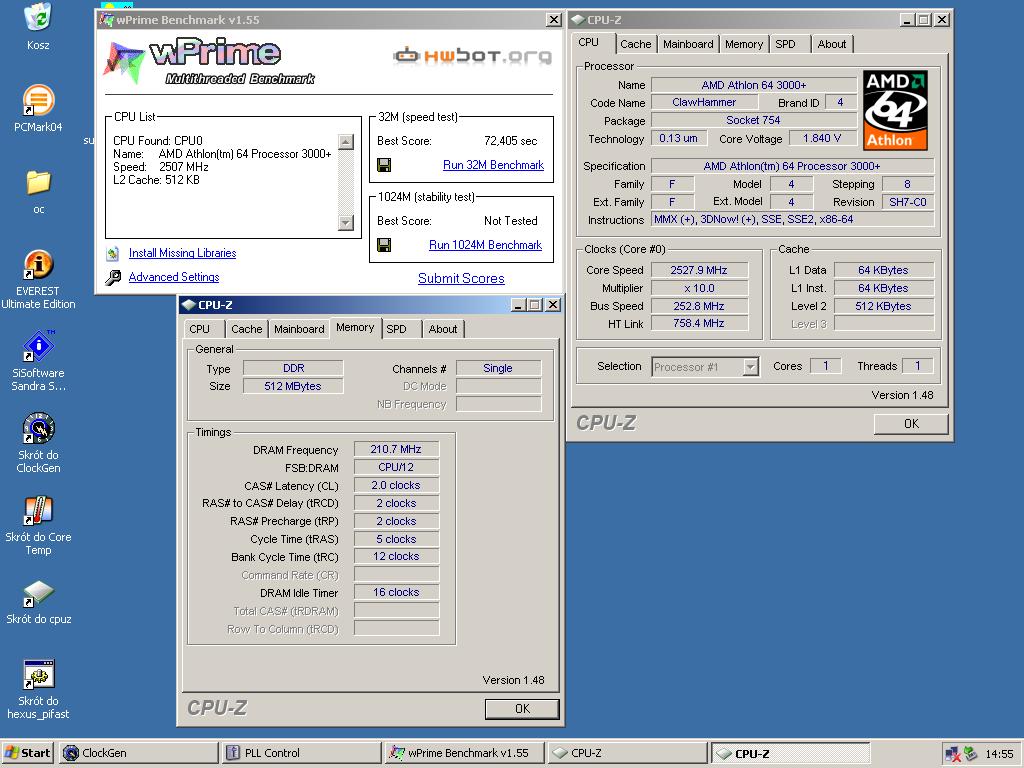Switch to ClockGen in the taskbar
Image resolution: width=1024 pixels, height=768 pixels.
(x=138, y=753)
